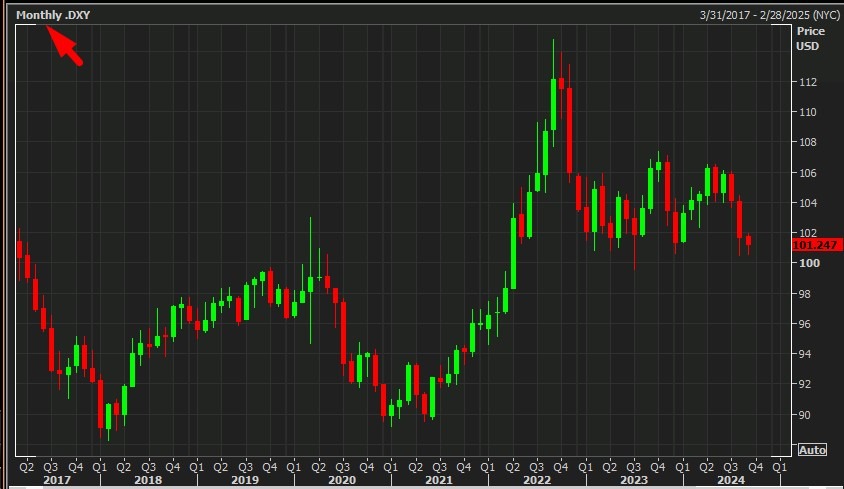Screen dimensions: 844x489
Task: Click the Price USD axis heading
Action: click(x=810, y=38)
